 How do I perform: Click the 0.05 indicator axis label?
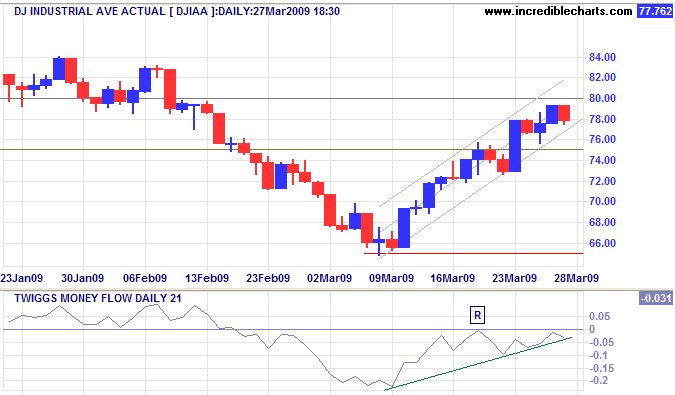tap(599, 316)
